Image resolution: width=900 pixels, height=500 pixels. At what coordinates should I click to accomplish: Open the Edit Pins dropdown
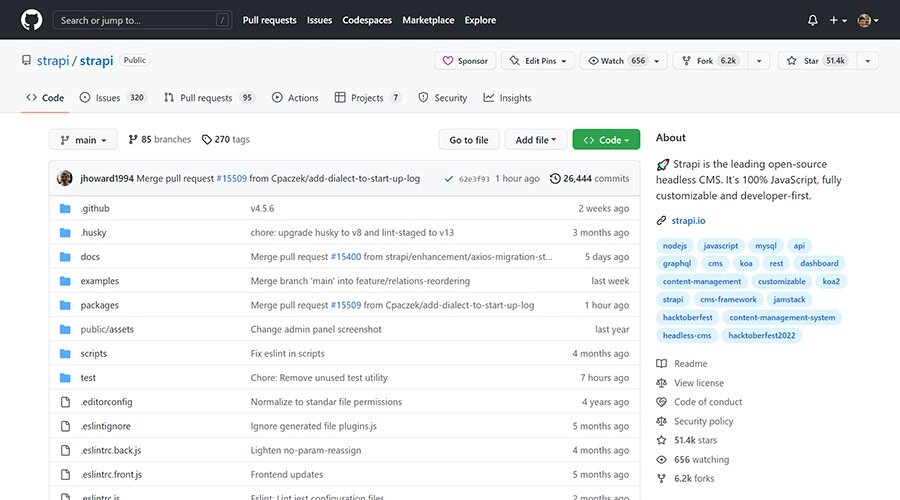click(538, 61)
